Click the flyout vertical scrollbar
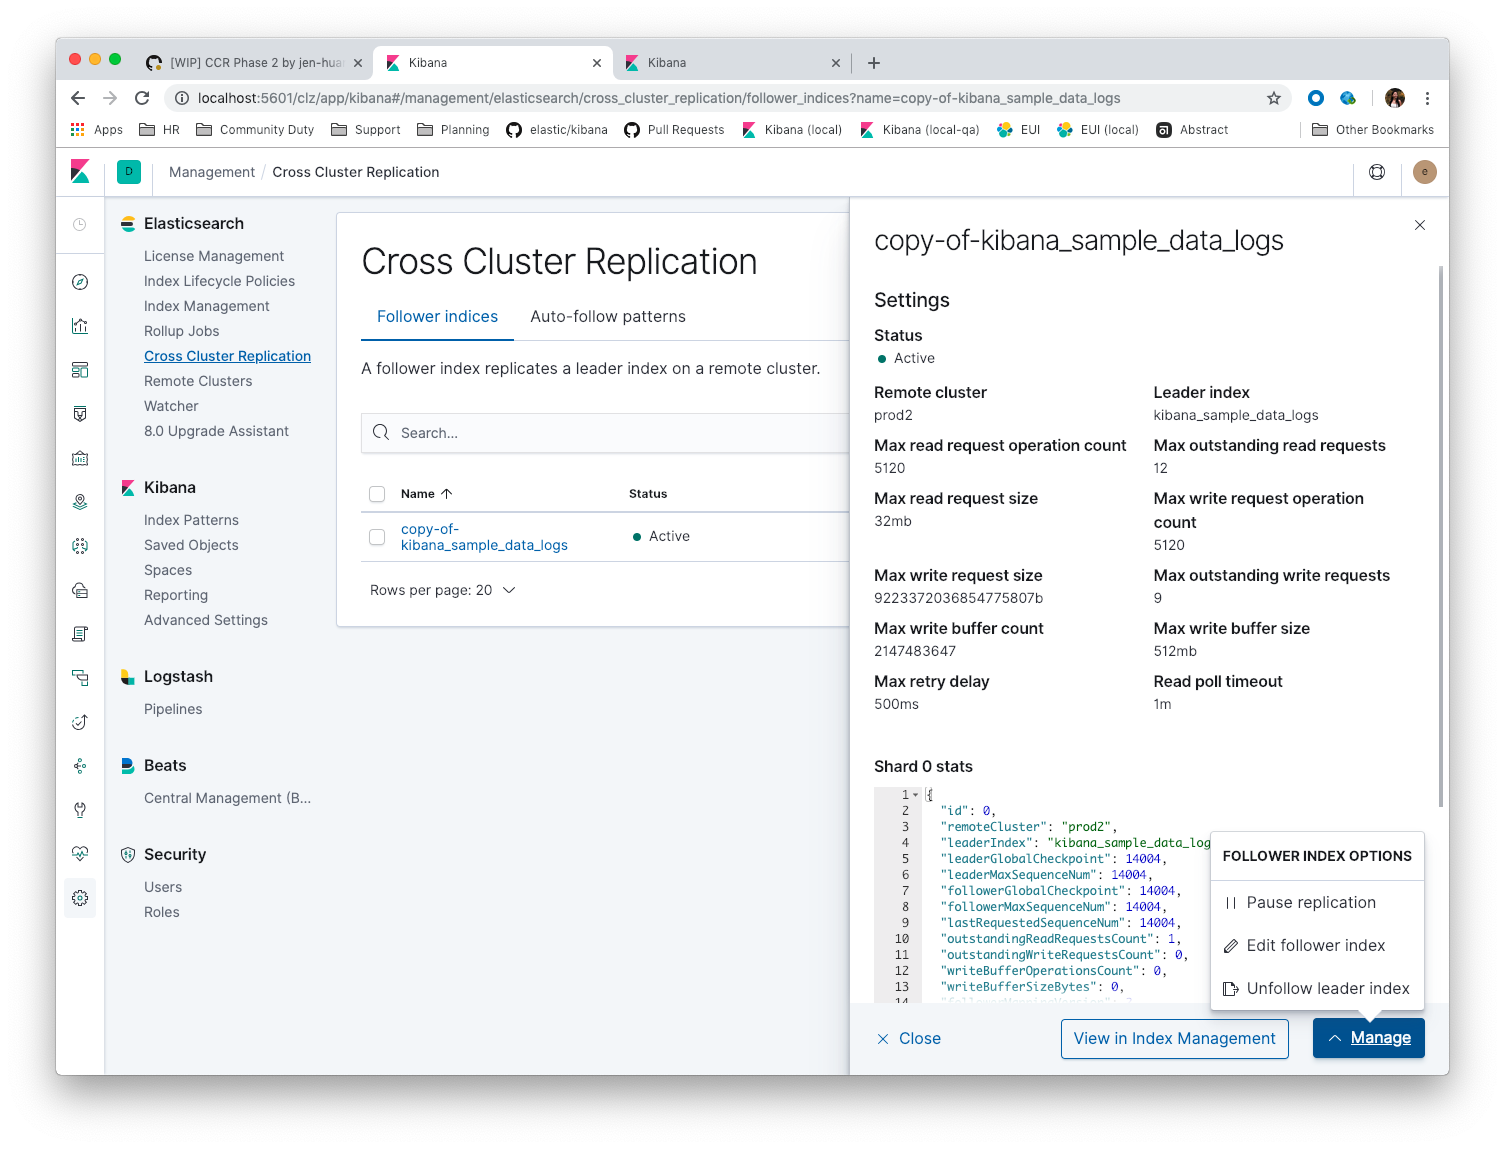 (1441, 535)
